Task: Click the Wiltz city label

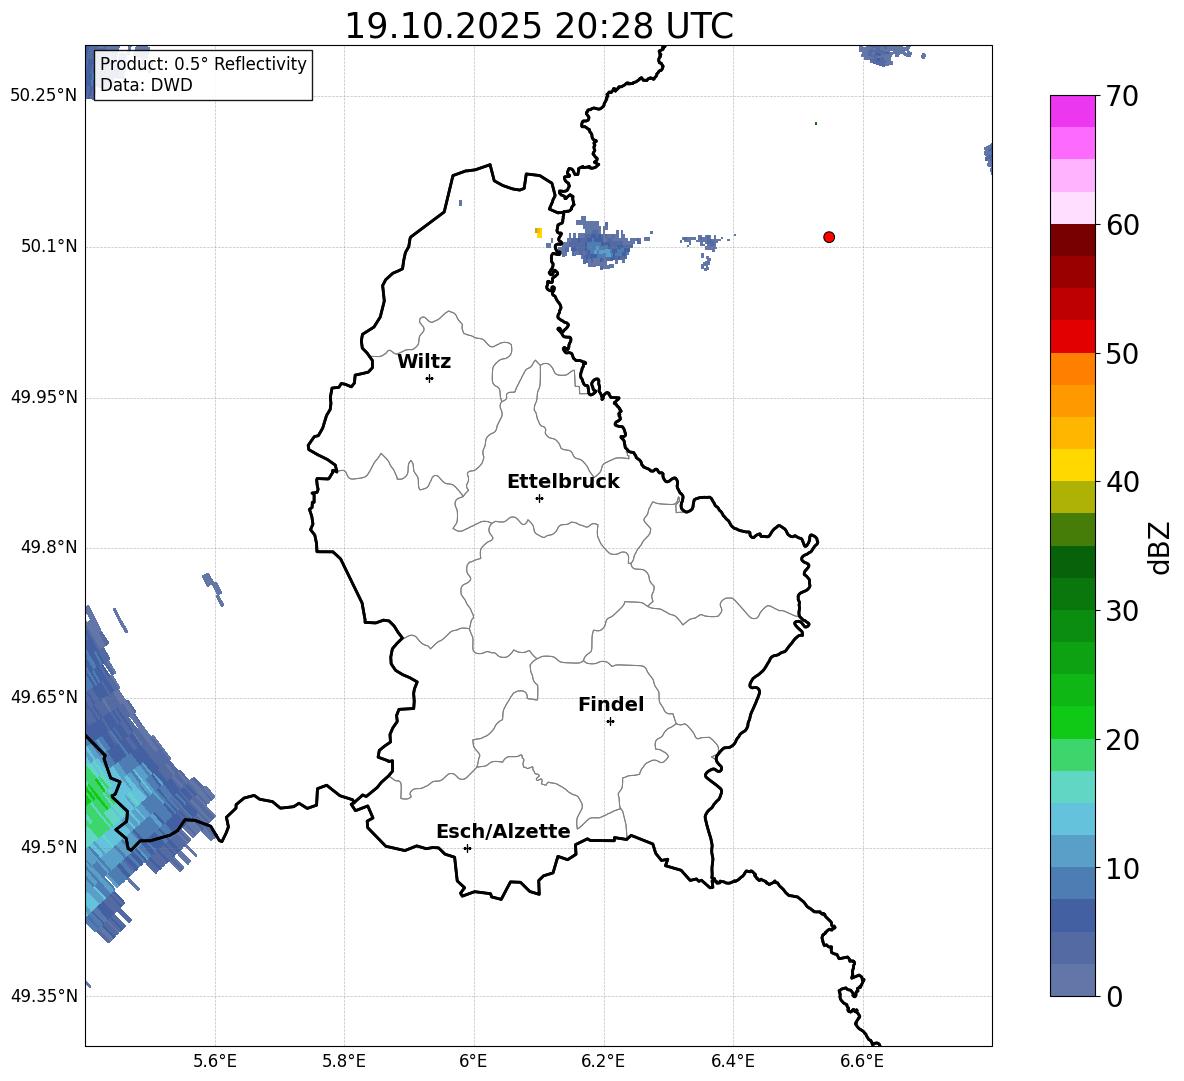Action: tap(424, 362)
